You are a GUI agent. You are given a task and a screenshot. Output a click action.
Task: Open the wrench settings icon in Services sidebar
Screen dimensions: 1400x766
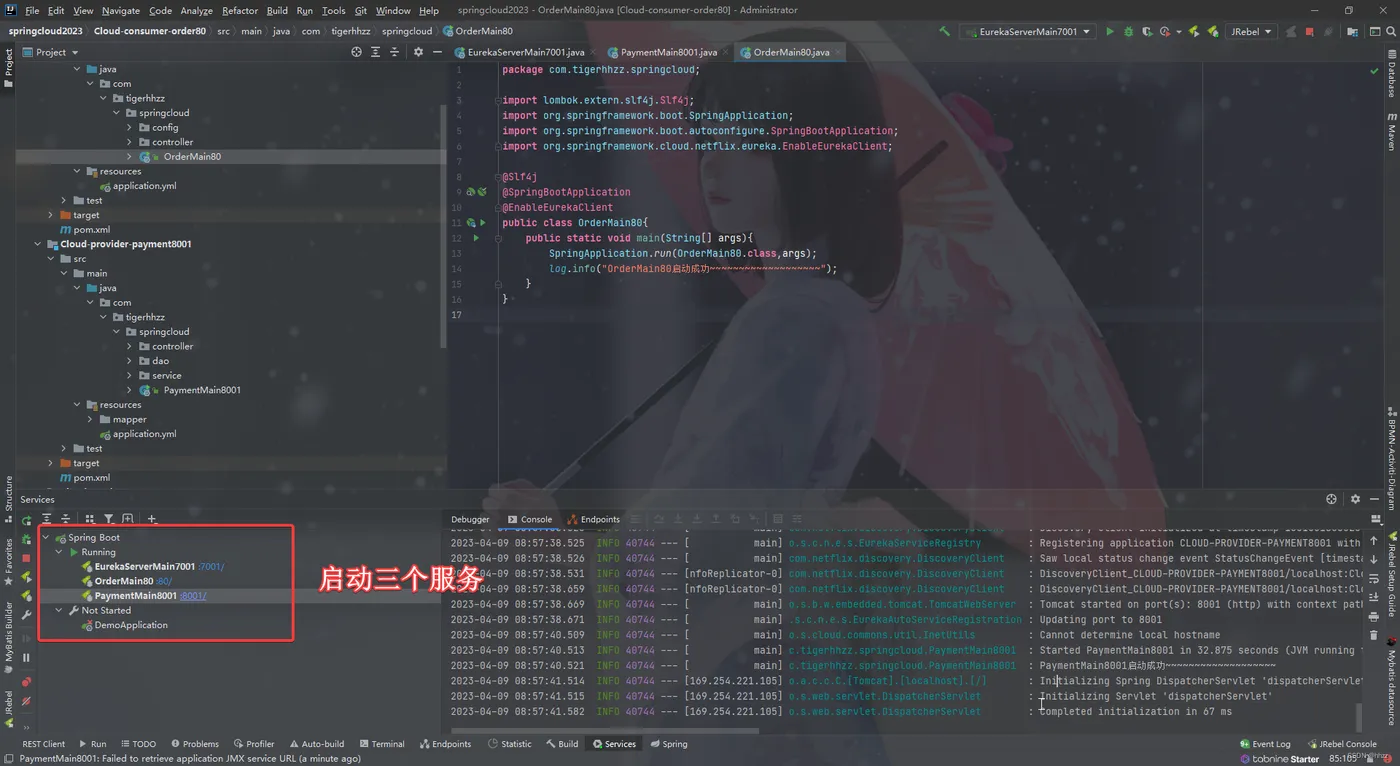pos(27,615)
